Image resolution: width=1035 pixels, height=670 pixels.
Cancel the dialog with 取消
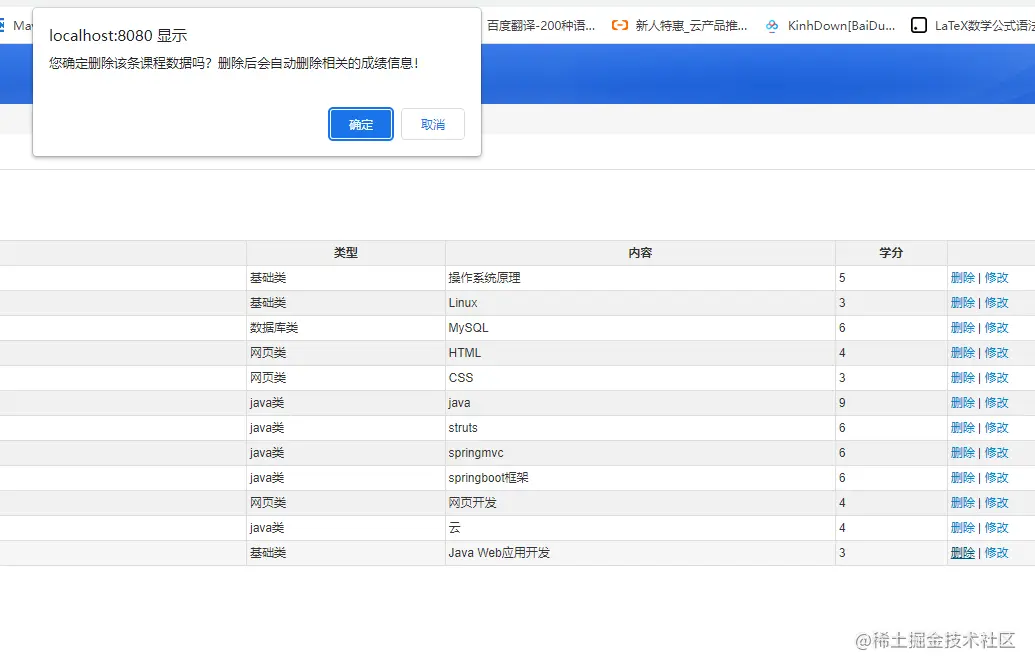point(432,124)
